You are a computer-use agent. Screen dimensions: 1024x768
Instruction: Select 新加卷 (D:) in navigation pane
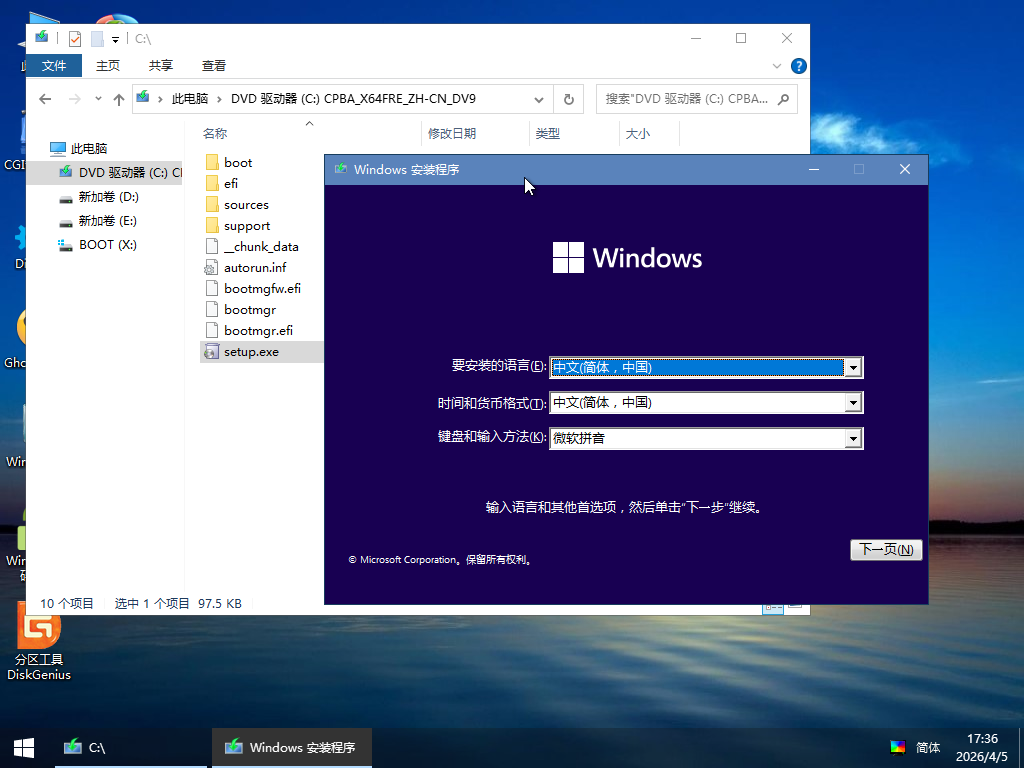coord(108,197)
